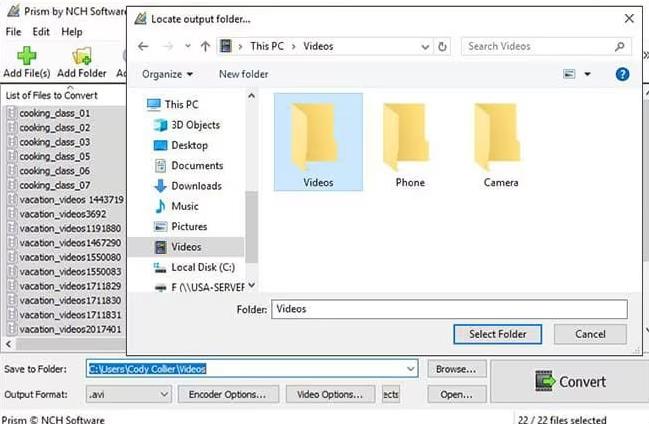Screen dimensions: 649x424
Task: Click the Select Folder button
Action: [x=498, y=334]
